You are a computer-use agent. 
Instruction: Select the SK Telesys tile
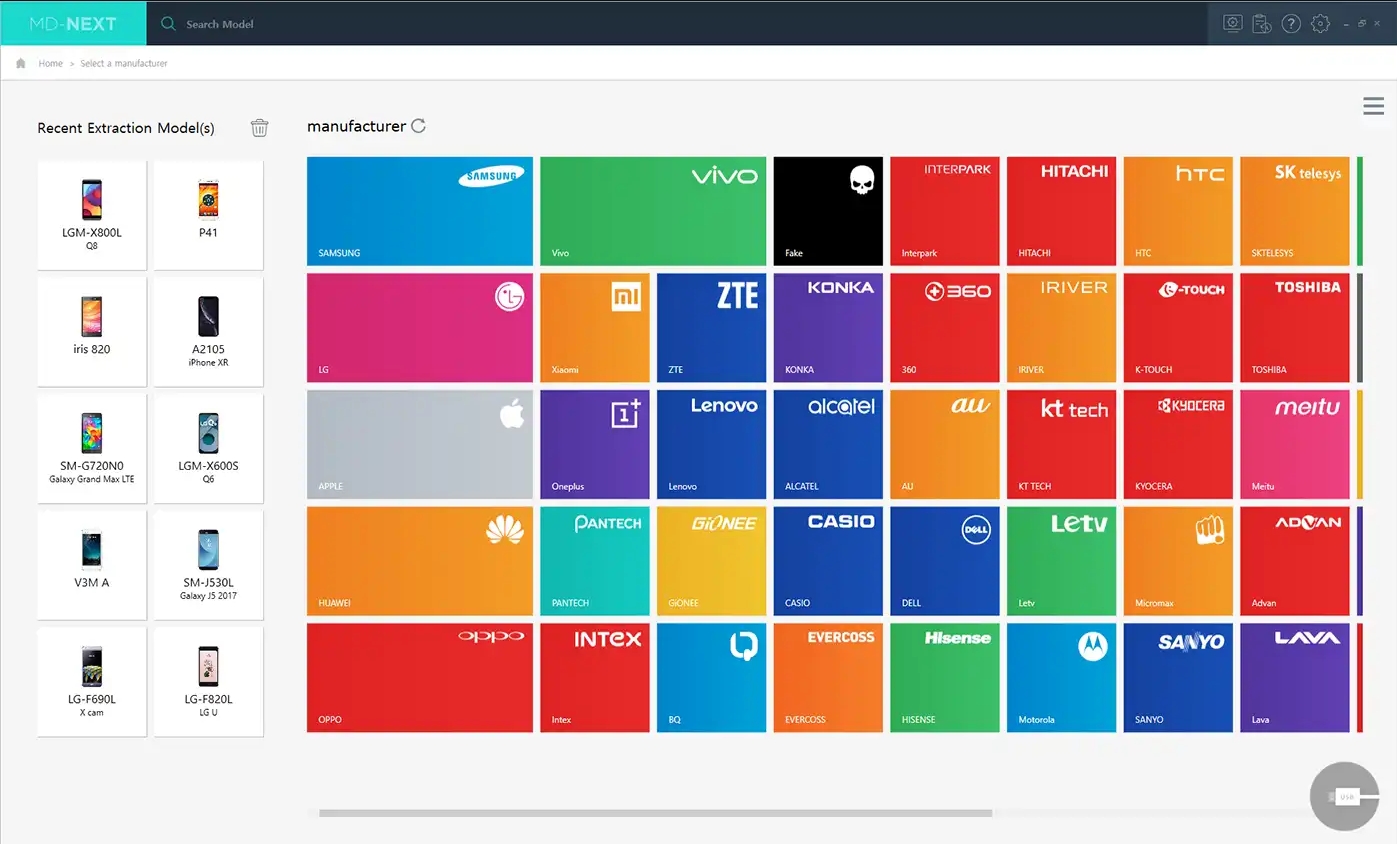pyautogui.click(x=1295, y=211)
